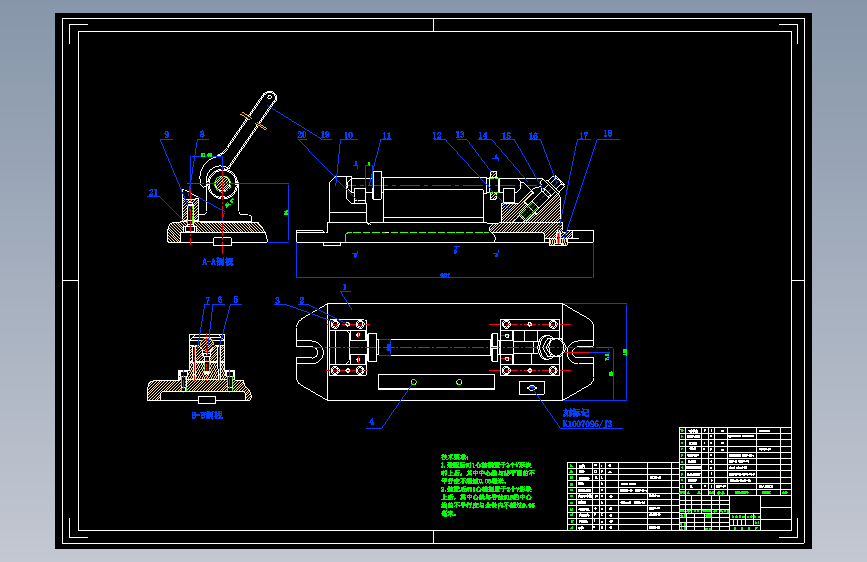Click part callout number 4
Screen dimensions: 867x562
[372, 422]
